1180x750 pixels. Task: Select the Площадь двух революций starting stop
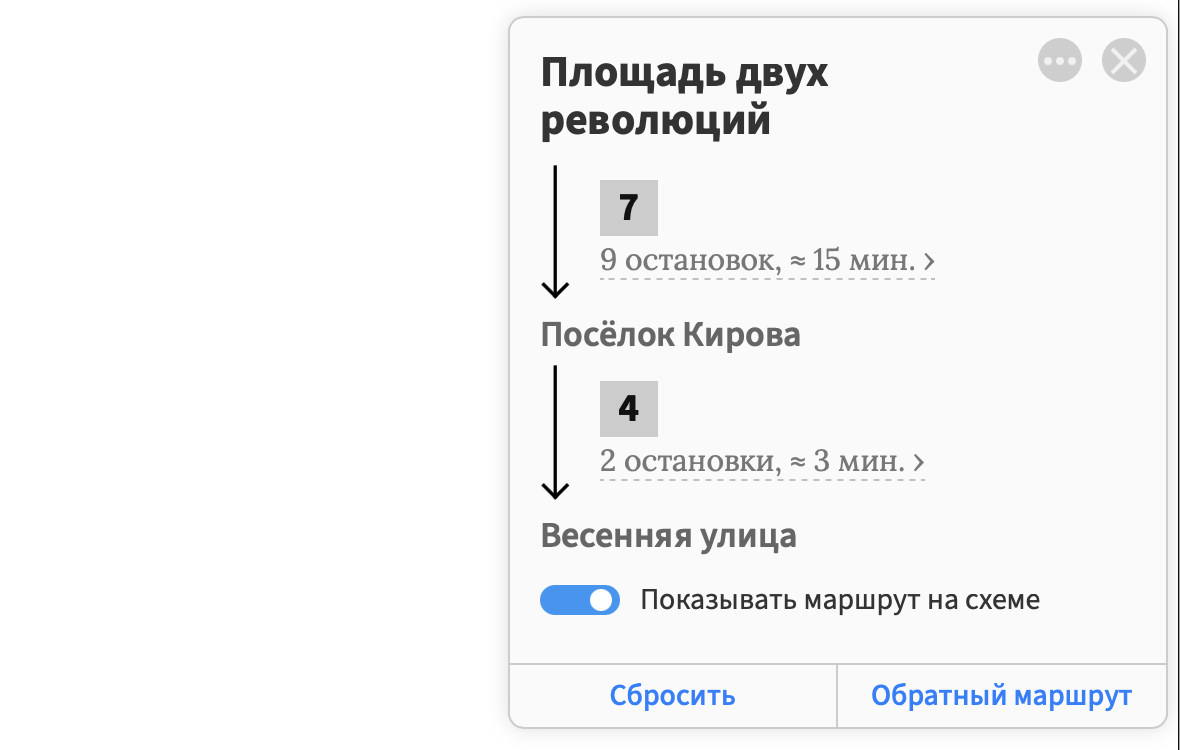point(684,96)
